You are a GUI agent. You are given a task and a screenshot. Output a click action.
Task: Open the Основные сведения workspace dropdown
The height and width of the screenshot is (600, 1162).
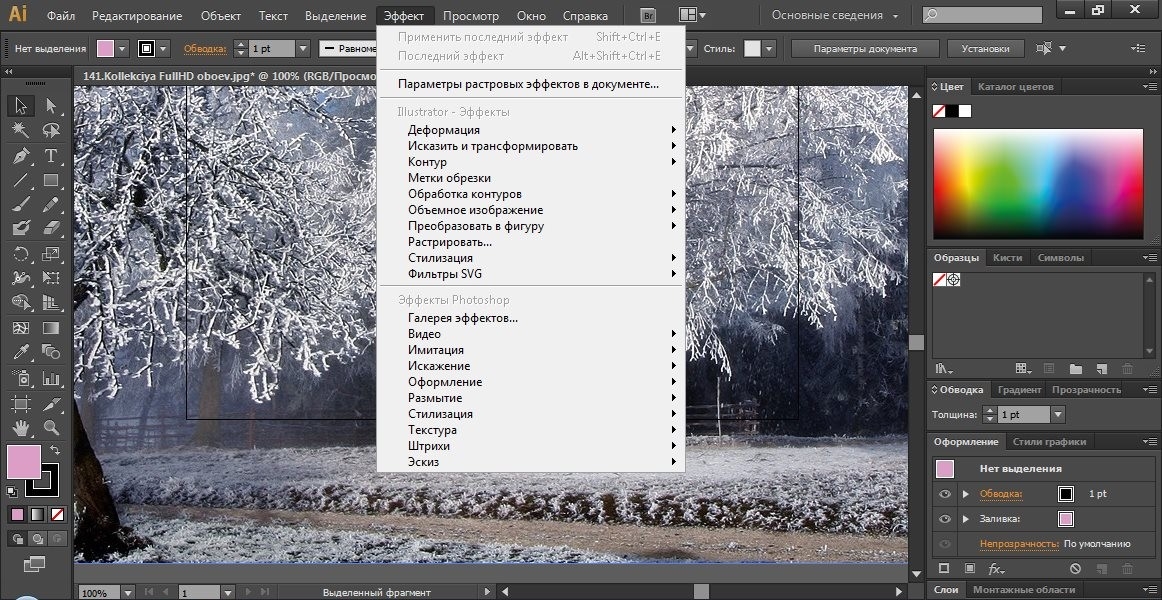pyautogui.click(x=836, y=16)
